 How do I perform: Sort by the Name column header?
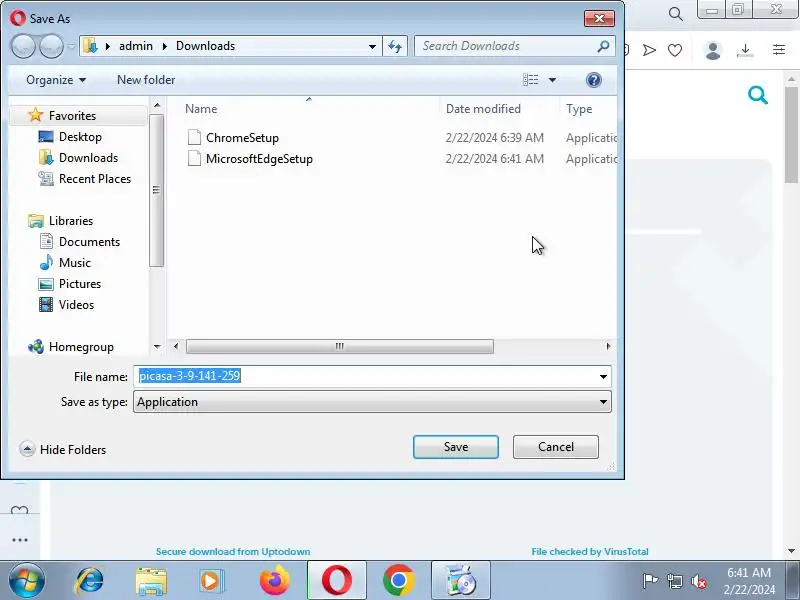[x=201, y=109]
